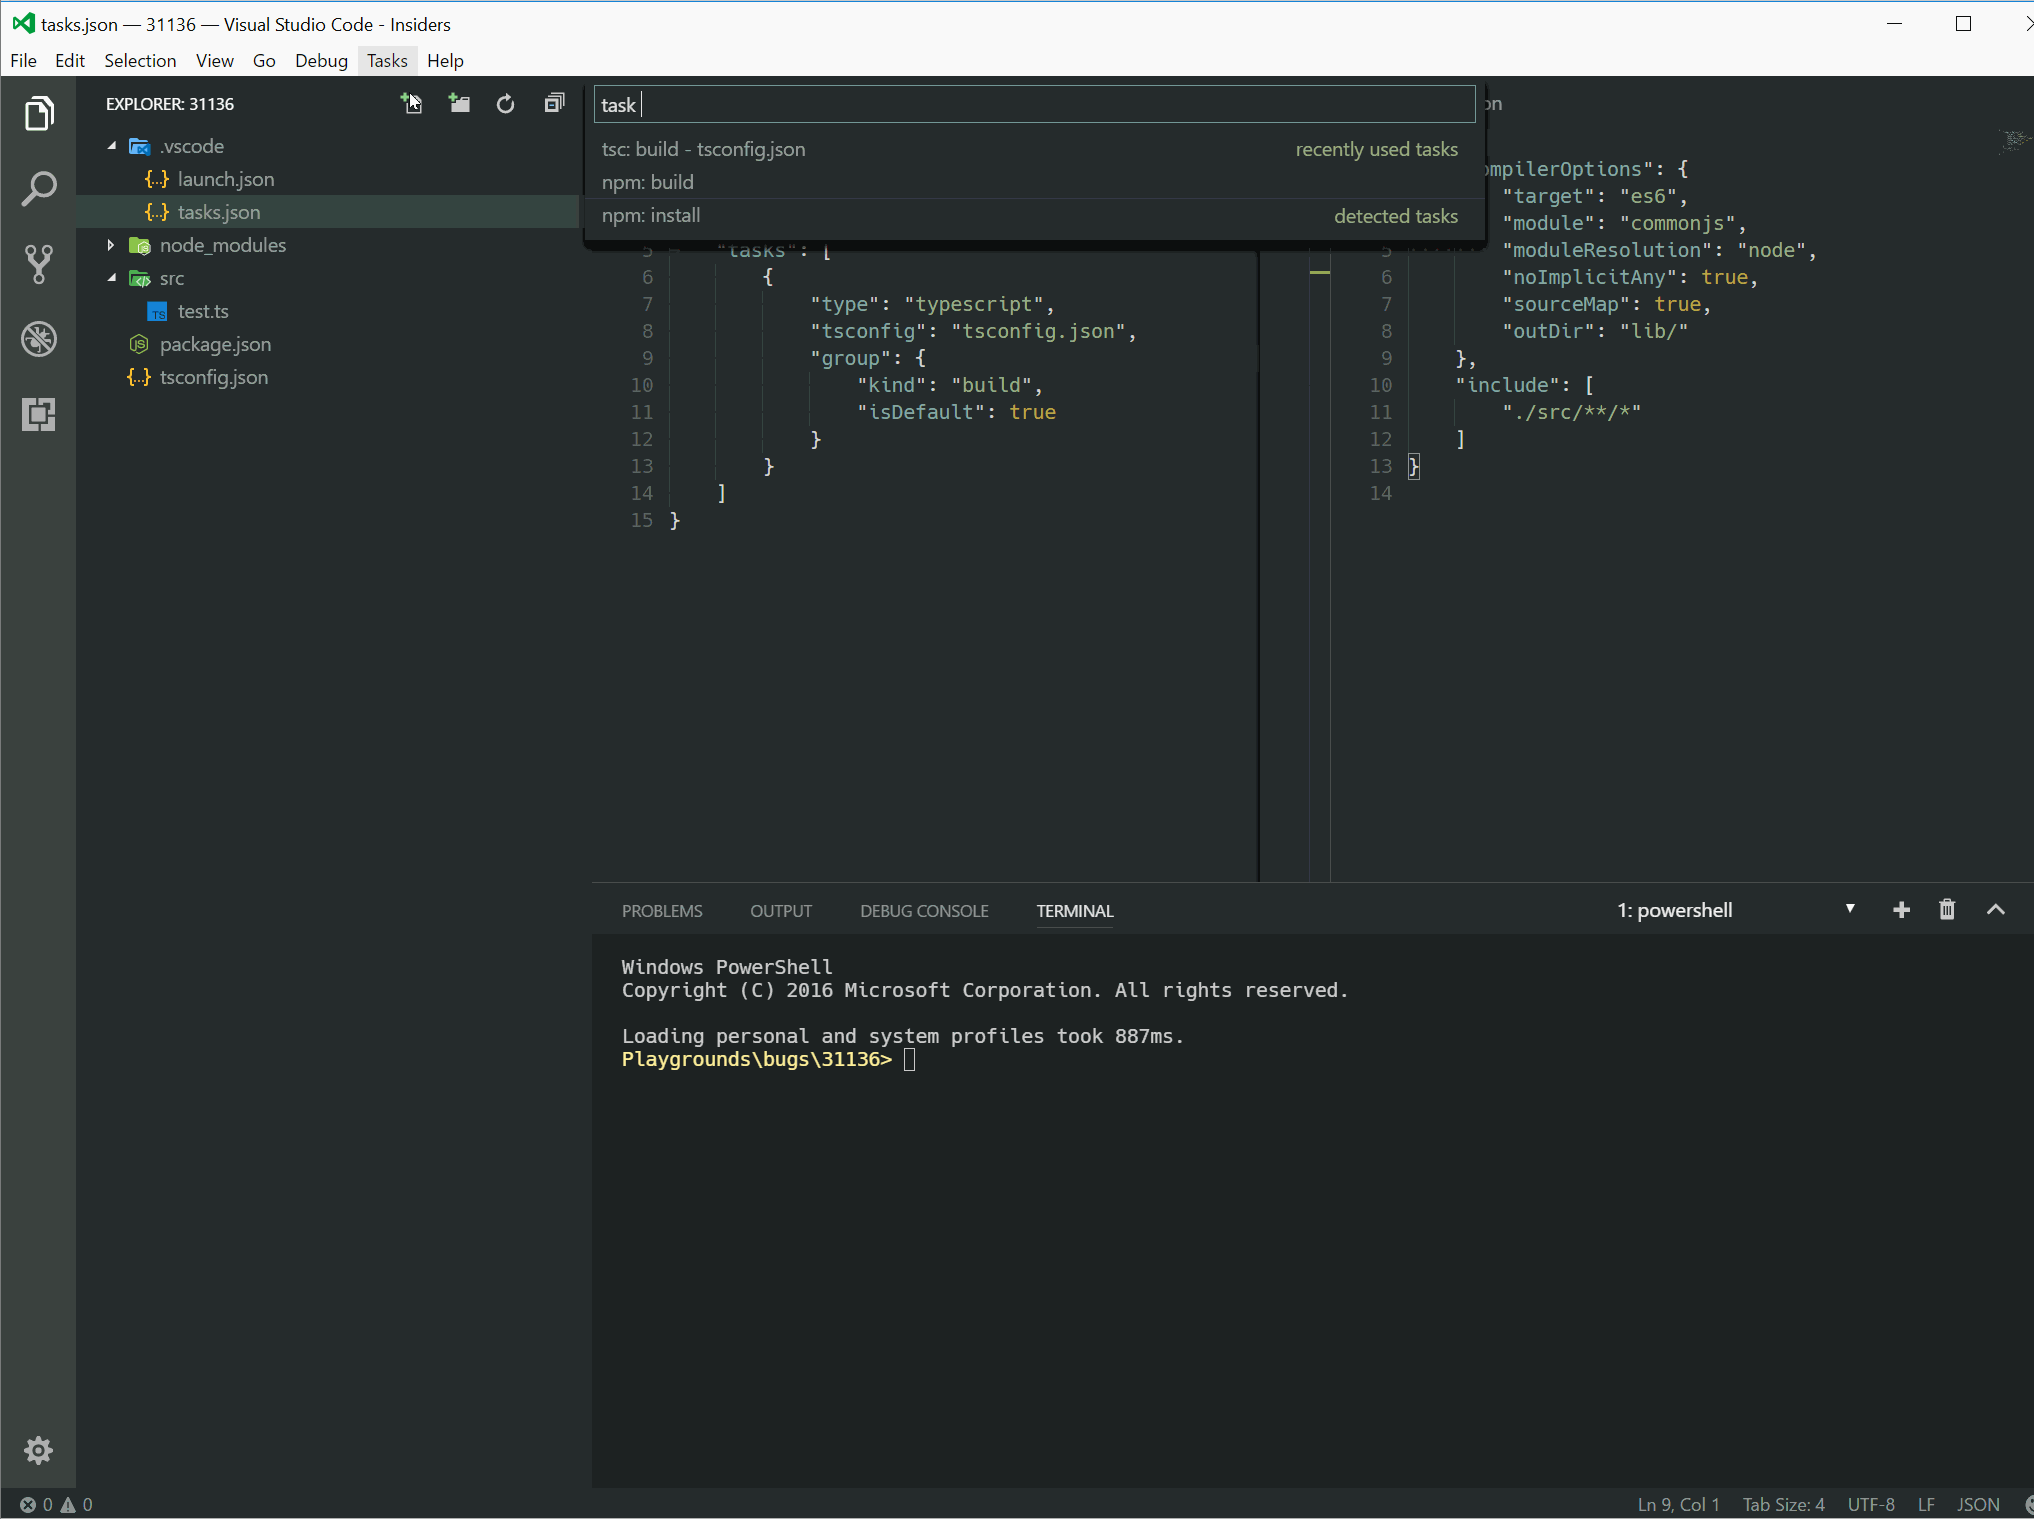Click the warnings count in status bar
This screenshot has height=1519, width=2034.
pos(77,1504)
